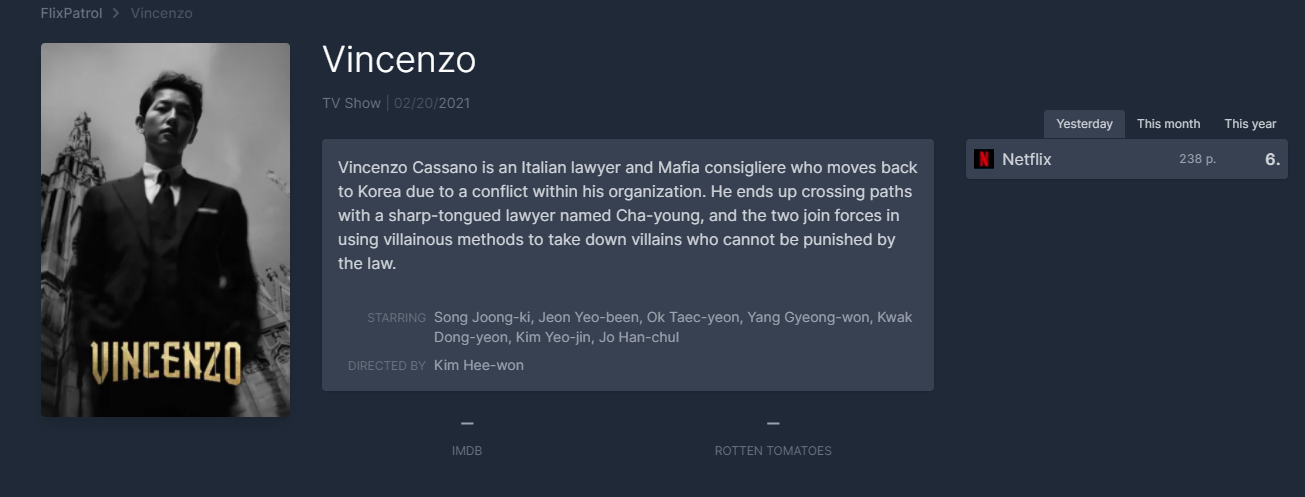Click the IMDB rating label
The image size is (1305, 497).
[467, 451]
